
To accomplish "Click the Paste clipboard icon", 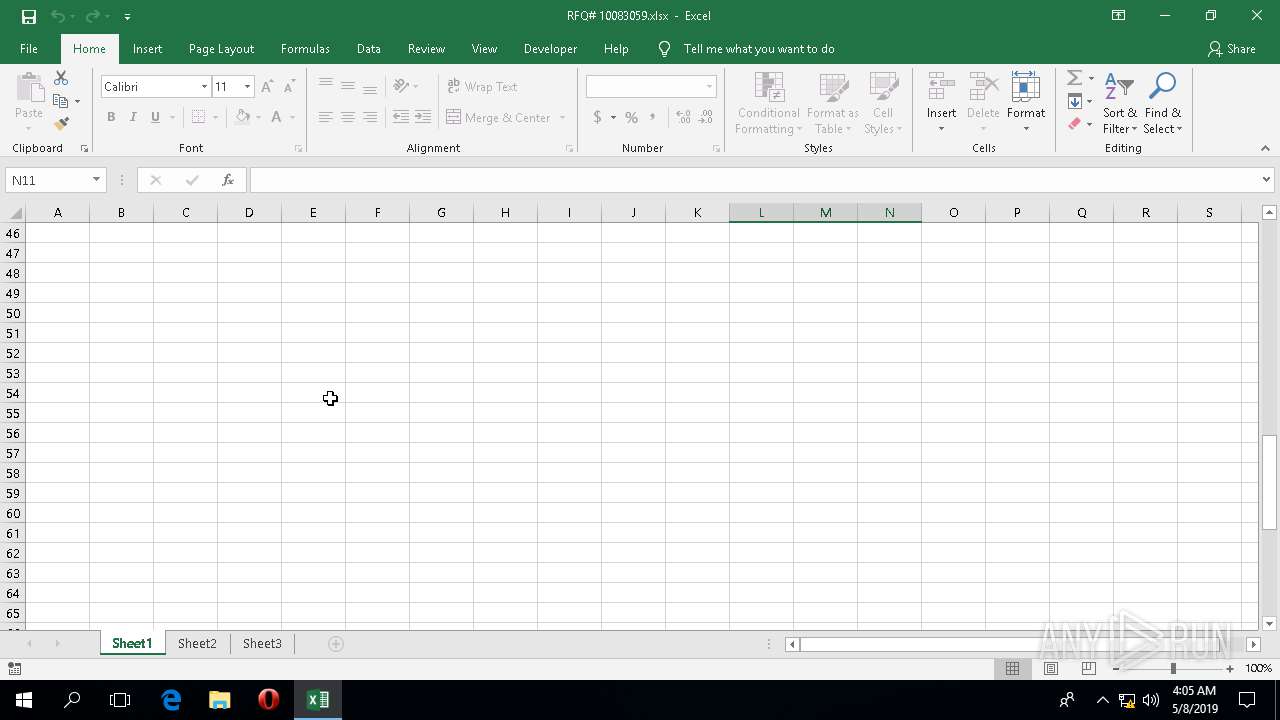I will (29, 88).
